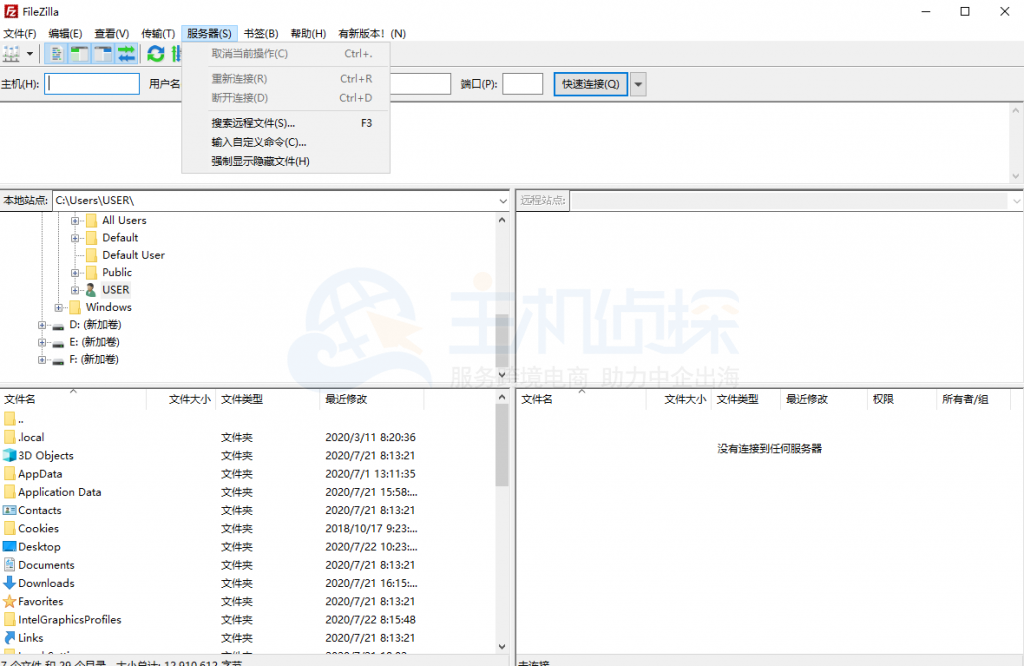
Task: Select the Application Data folder icon
Action: click(x=10, y=492)
